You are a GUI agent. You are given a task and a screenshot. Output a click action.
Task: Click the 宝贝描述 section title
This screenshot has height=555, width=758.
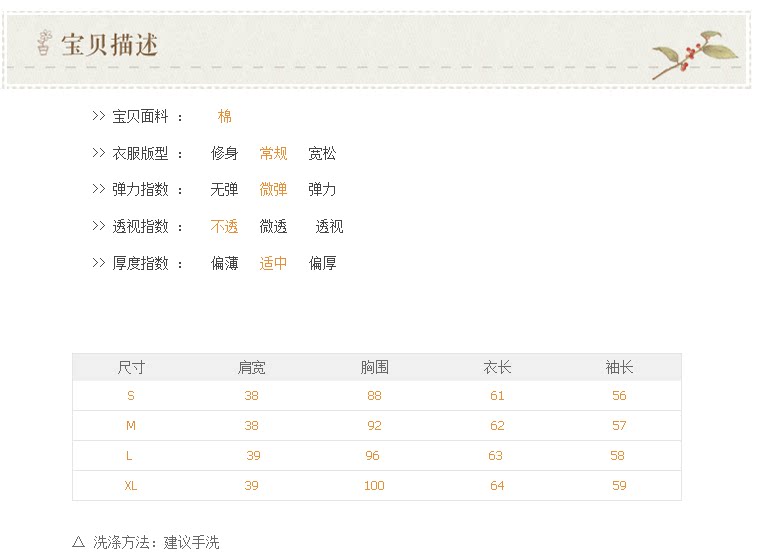[110, 45]
